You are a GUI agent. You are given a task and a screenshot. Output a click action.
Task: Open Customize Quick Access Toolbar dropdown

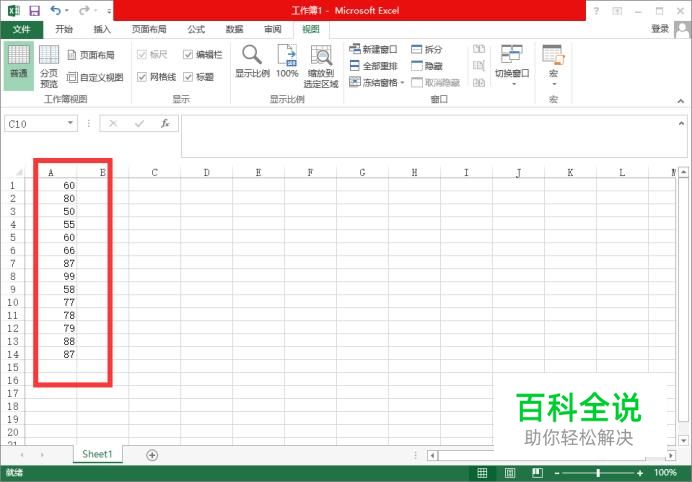click(109, 11)
